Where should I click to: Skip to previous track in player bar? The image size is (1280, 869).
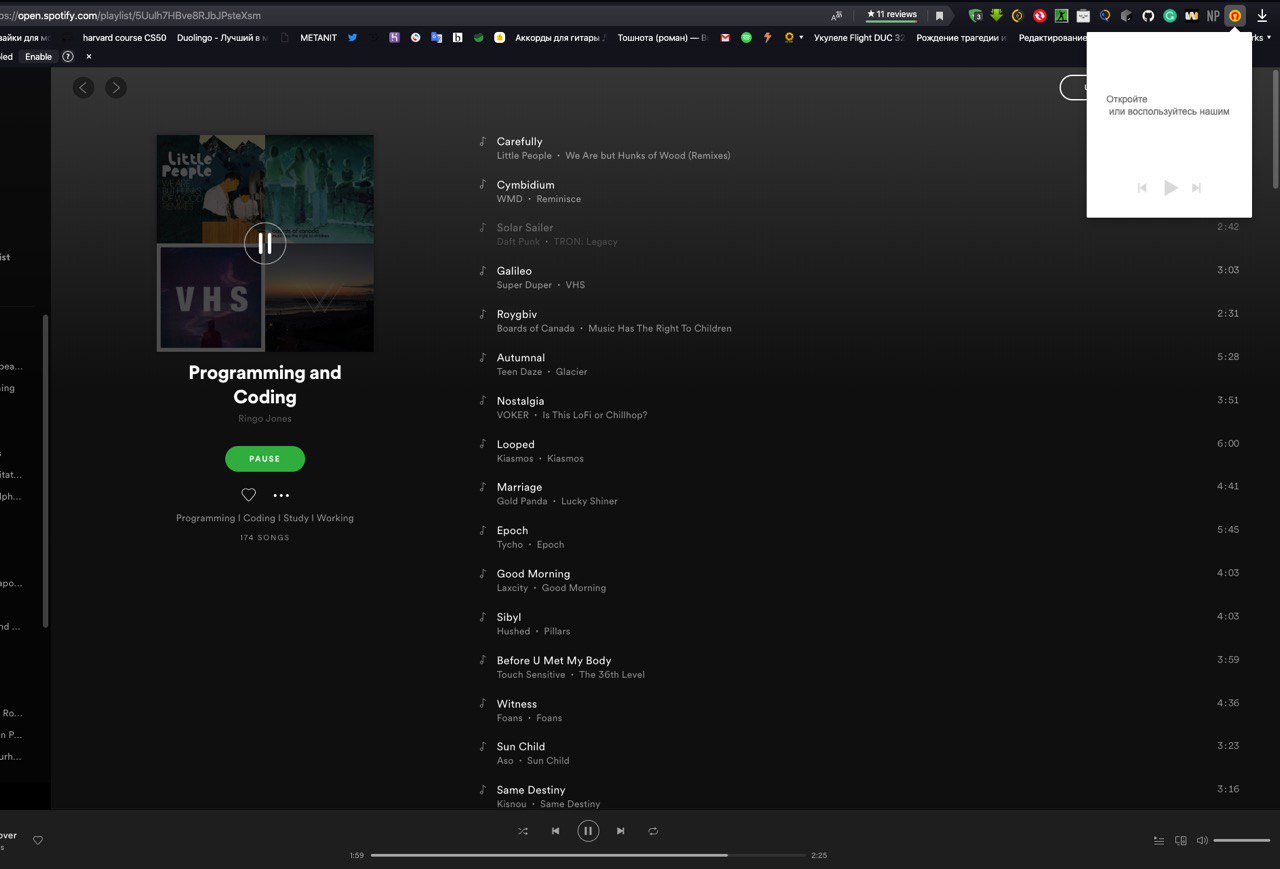click(x=555, y=831)
